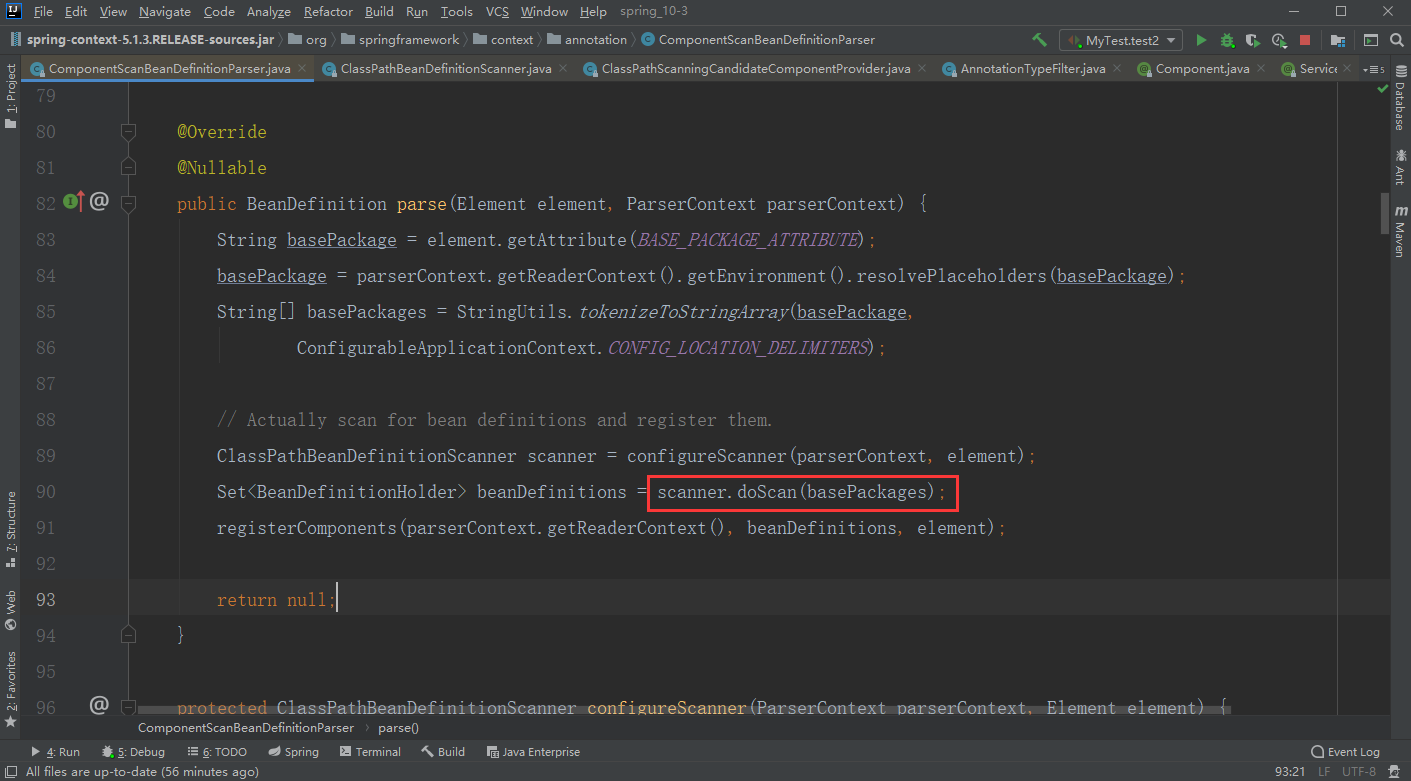Open the Refactor menu

tap(328, 12)
